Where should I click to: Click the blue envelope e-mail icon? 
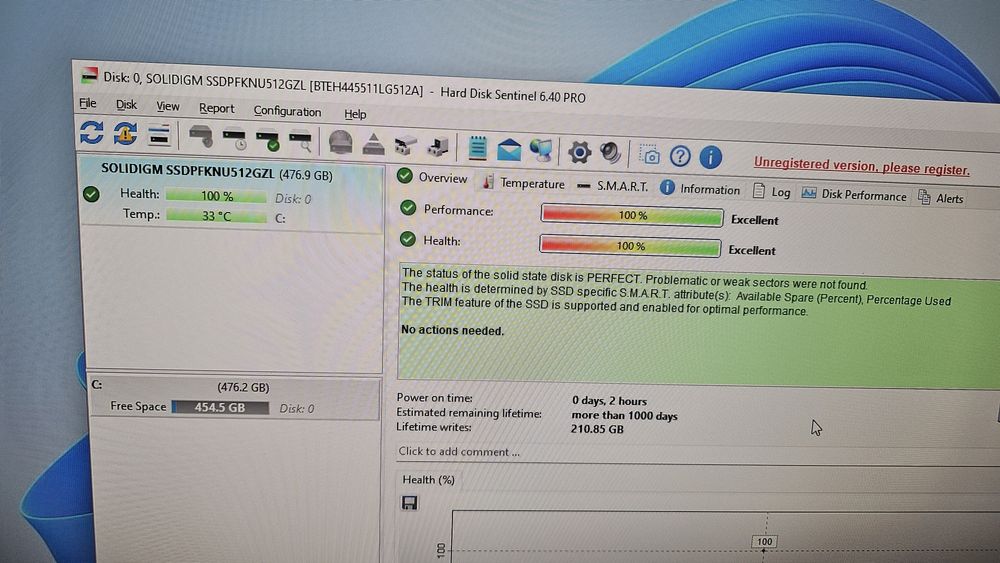[509, 150]
